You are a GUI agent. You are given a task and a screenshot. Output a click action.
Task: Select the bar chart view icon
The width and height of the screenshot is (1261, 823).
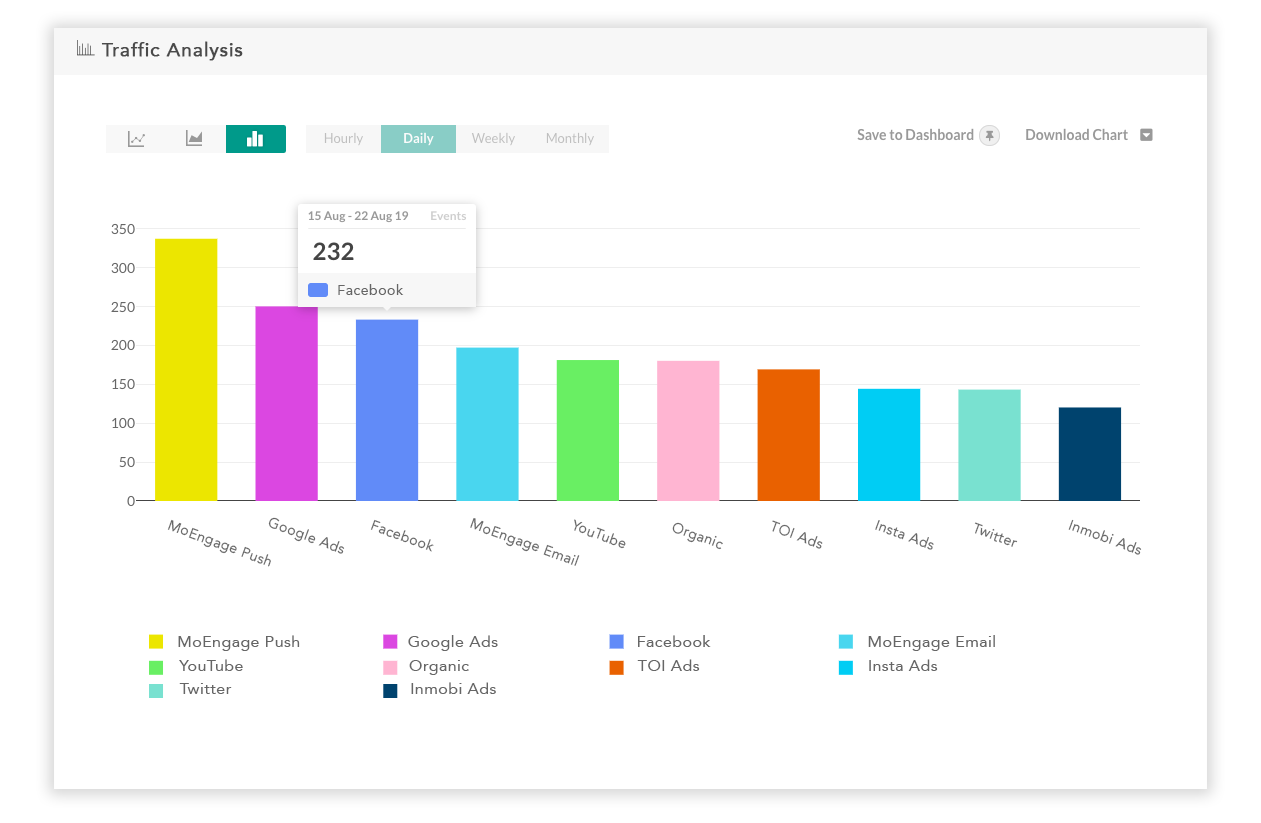pyautogui.click(x=255, y=139)
